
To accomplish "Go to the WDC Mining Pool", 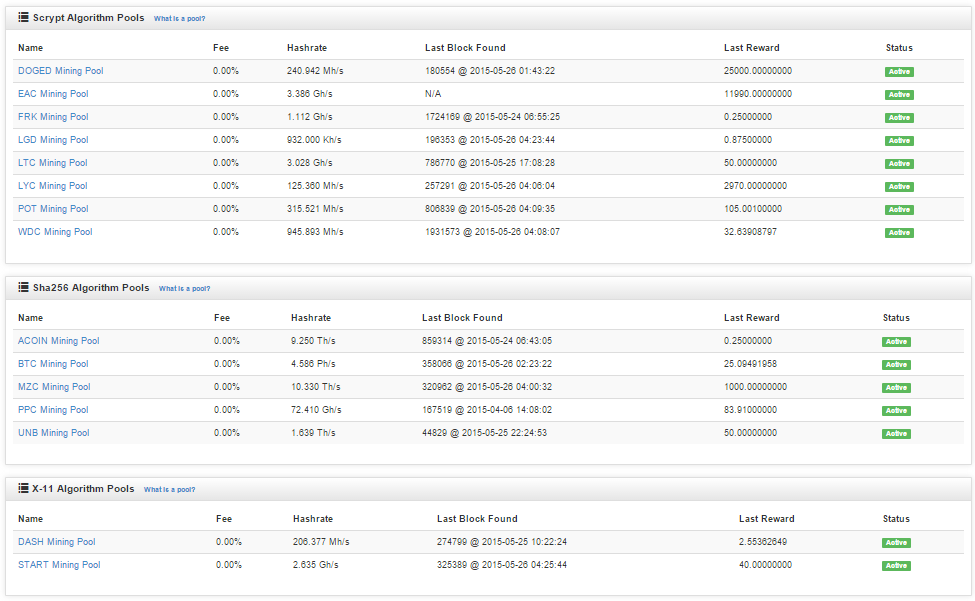I will click(55, 232).
